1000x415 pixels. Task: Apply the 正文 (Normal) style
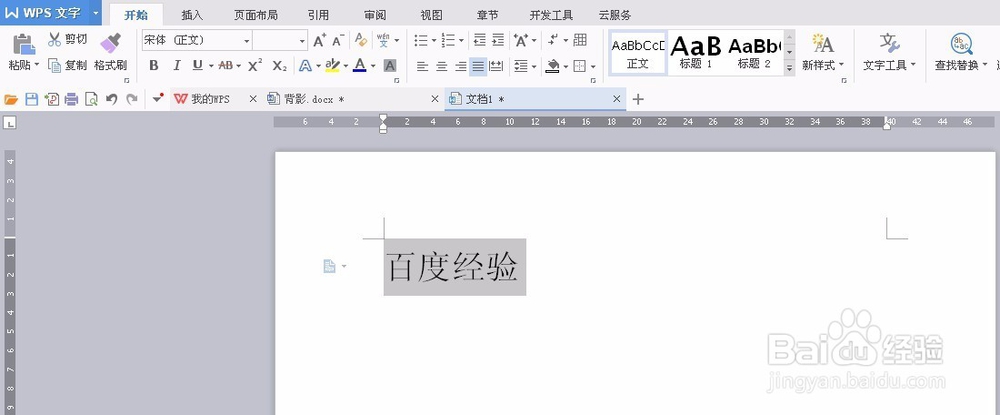pos(638,54)
